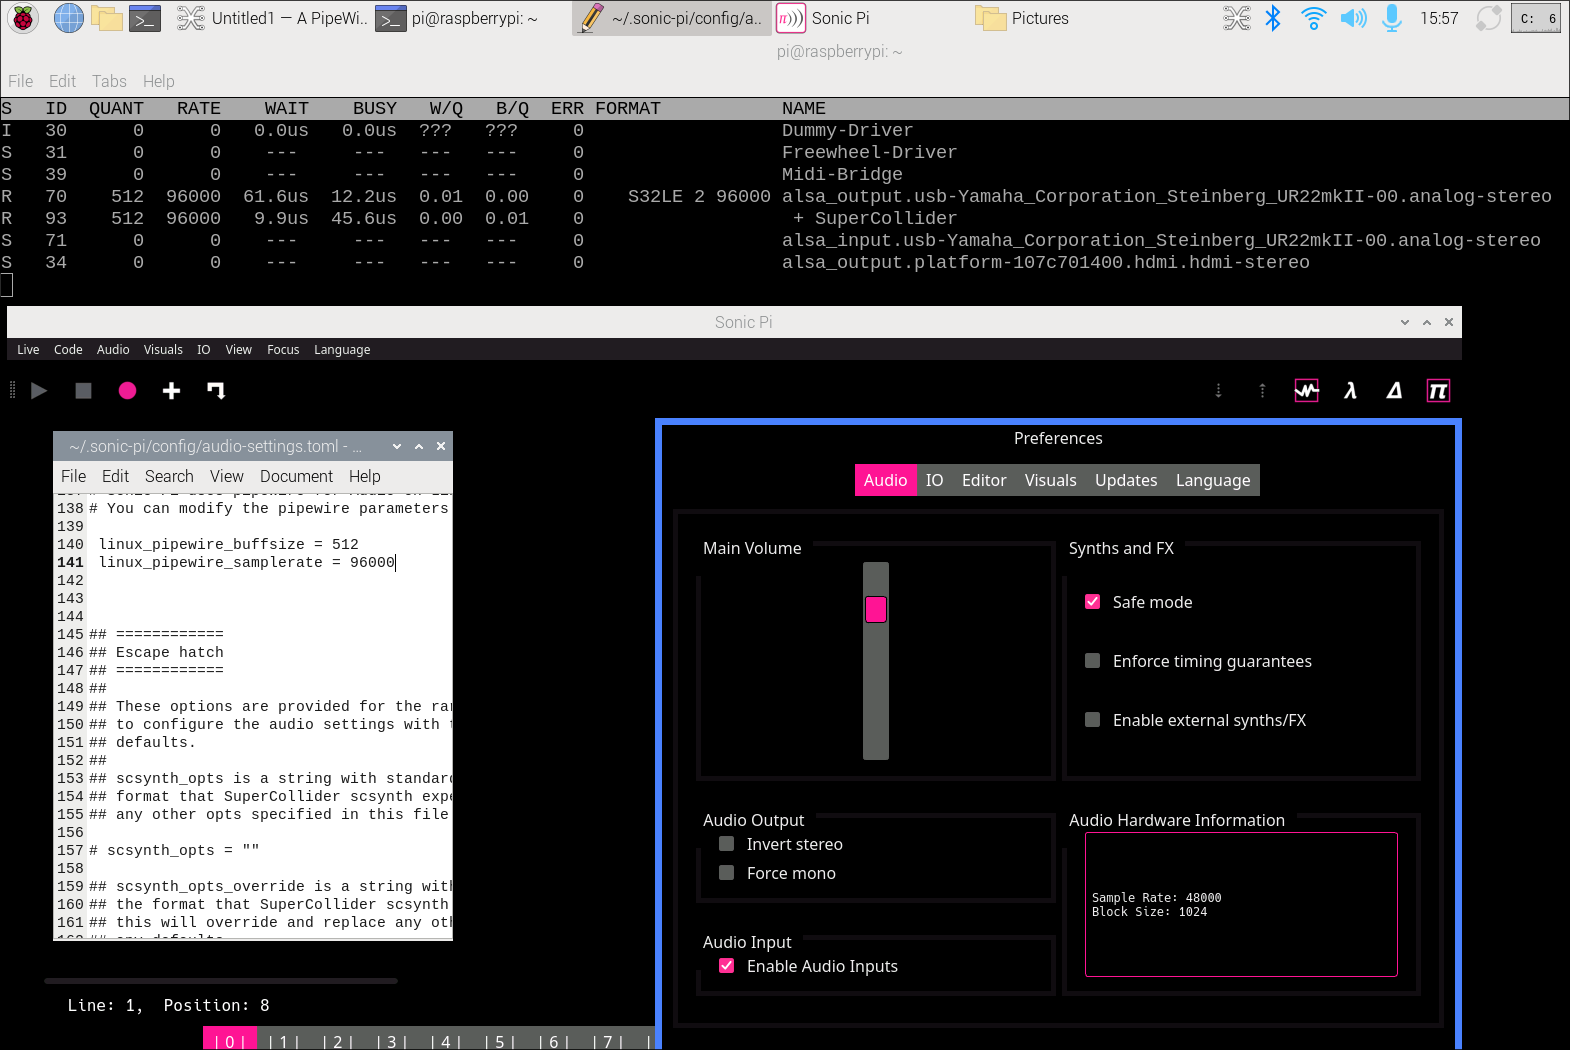Select the Audio preferences tab

(x=885, y=480)
